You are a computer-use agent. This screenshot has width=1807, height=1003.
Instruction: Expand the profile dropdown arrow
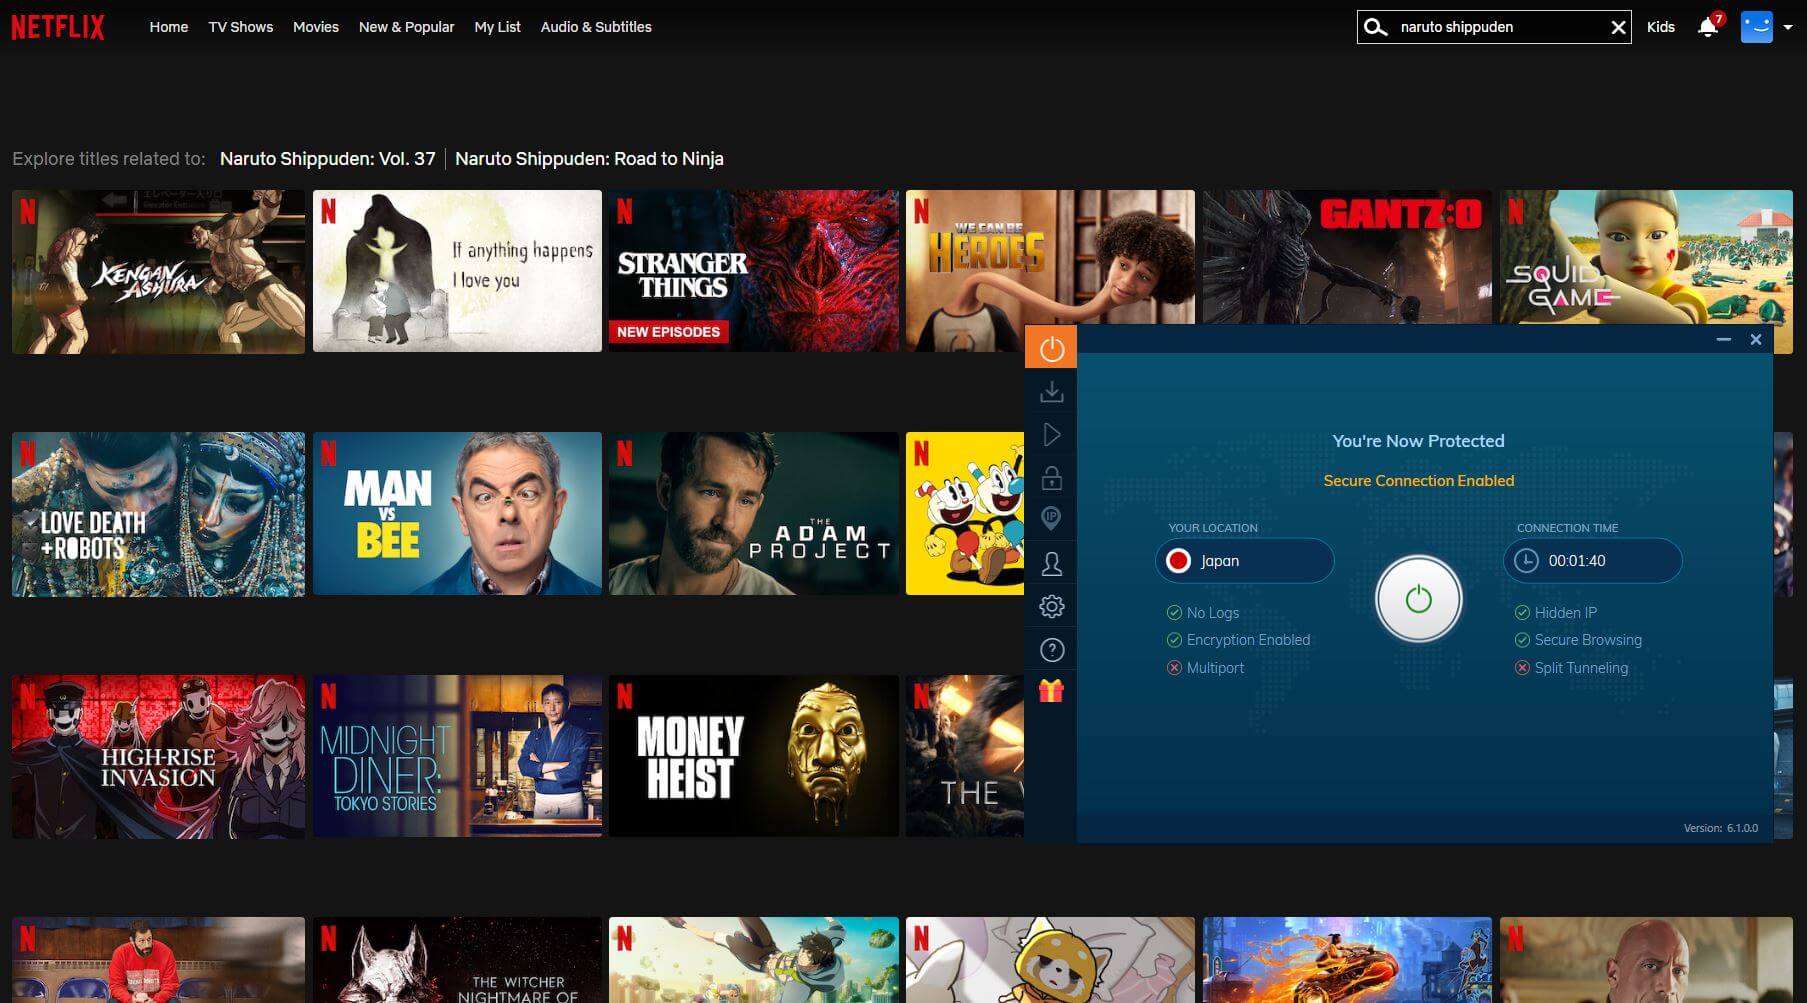[x=1788, y=28]
